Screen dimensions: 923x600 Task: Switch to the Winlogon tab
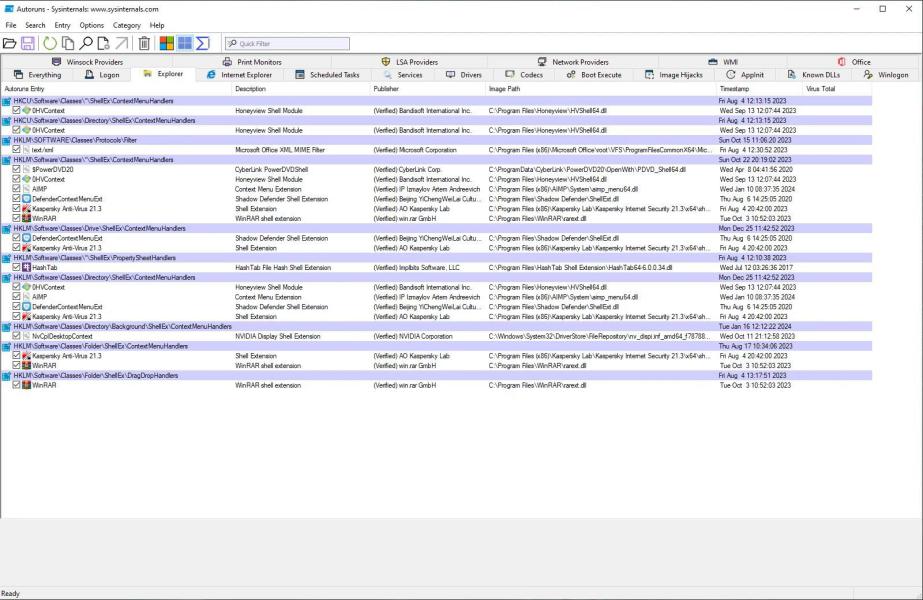click(x=886, y=75)
